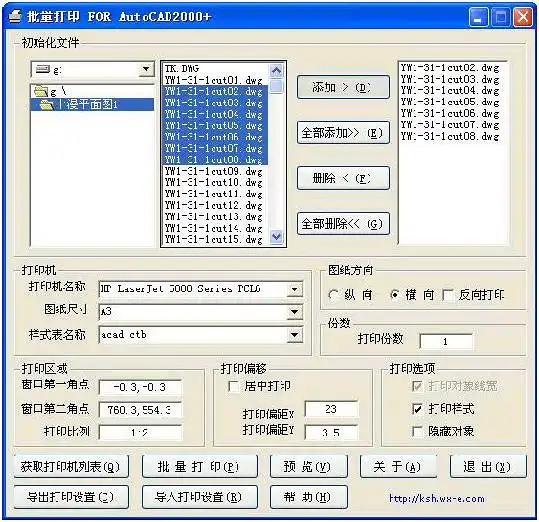This screenshot has height=522, width=539.
Task: Open the printer name dropdown
Action: [295, 289]
